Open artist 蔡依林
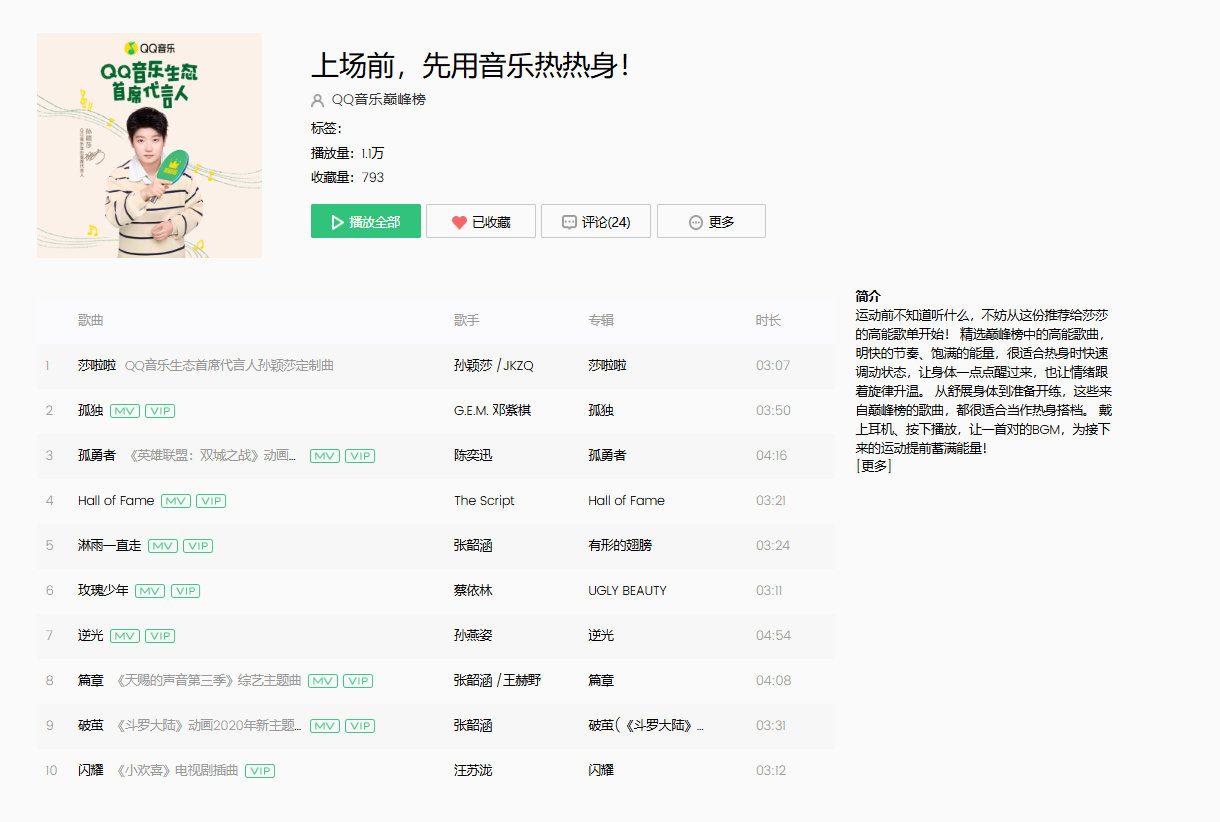This screenshot has width=1220, height=822. (473, 591)
